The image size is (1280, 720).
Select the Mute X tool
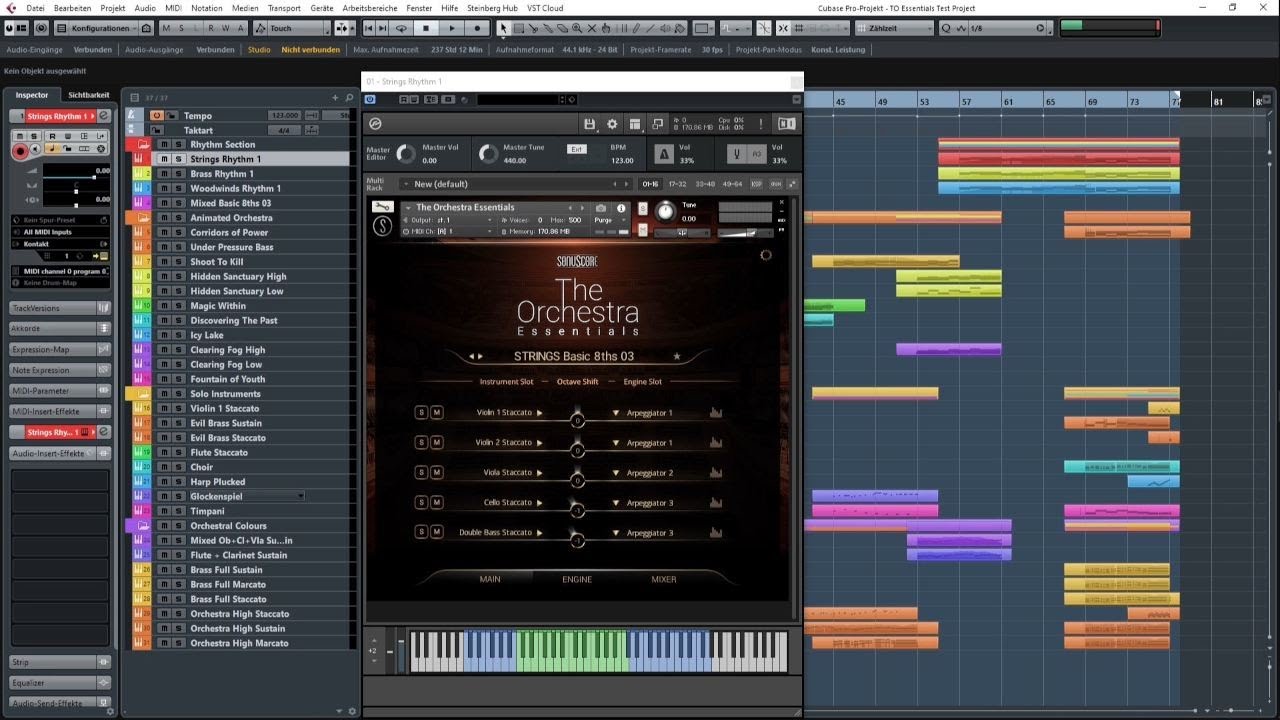pos(592,28)
